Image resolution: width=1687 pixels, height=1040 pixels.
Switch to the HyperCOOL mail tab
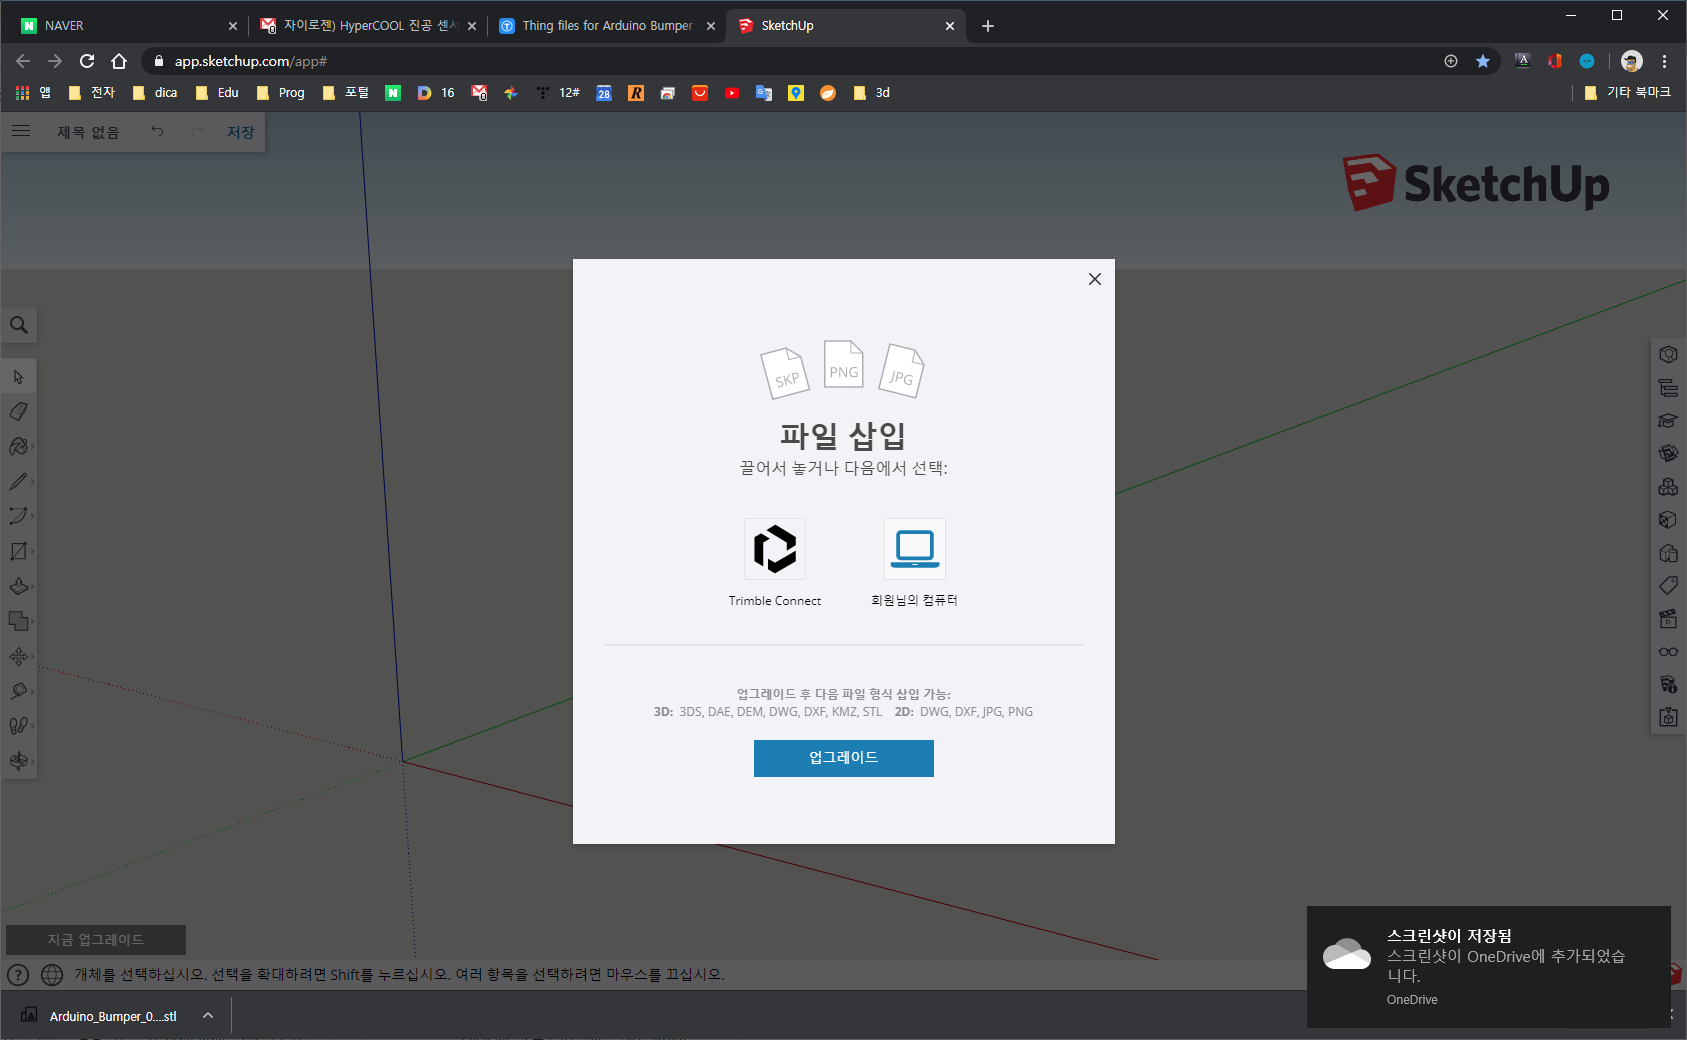[x=367, y=26]
